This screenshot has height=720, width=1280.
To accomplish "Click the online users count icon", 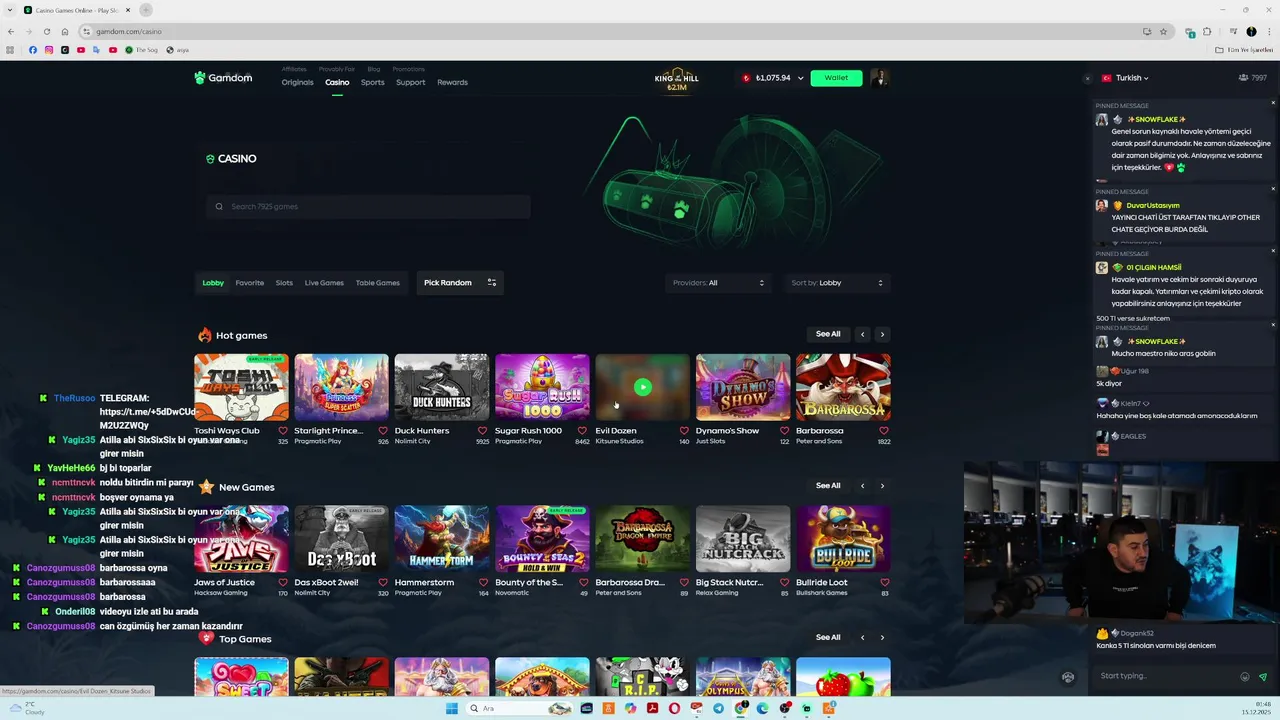I will [x=1243, y=78].
